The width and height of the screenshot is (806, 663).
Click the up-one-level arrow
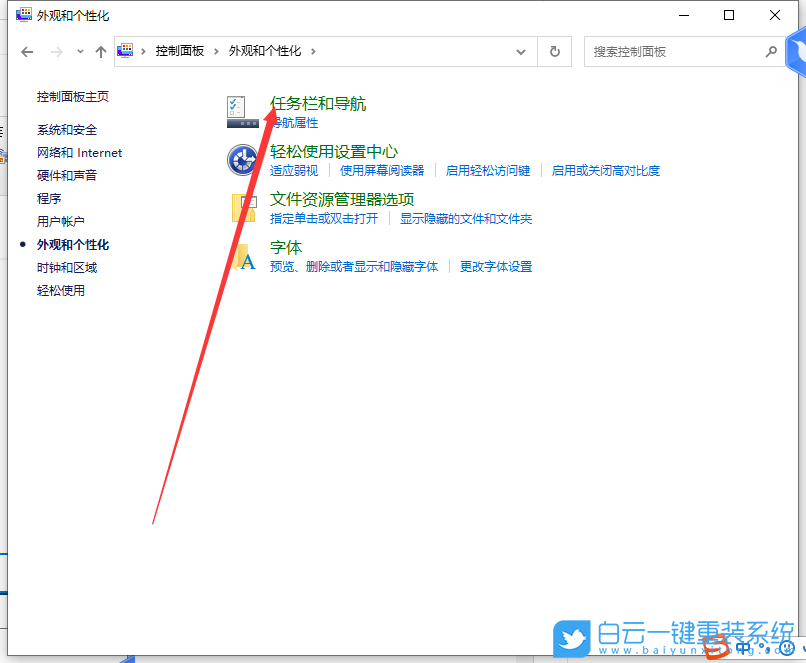point(100,51)
